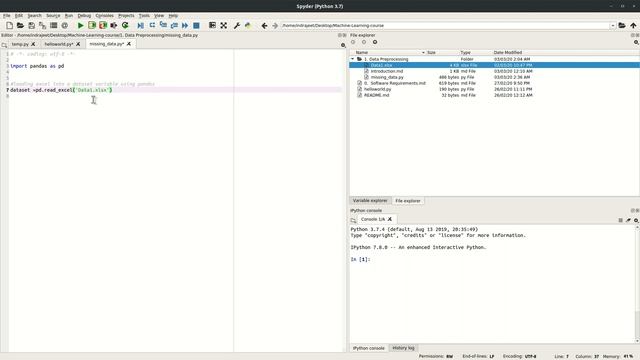Viewport: 640px width, 360px height.
Task: Open the Debug menu
Action: (x=84, y=16)
